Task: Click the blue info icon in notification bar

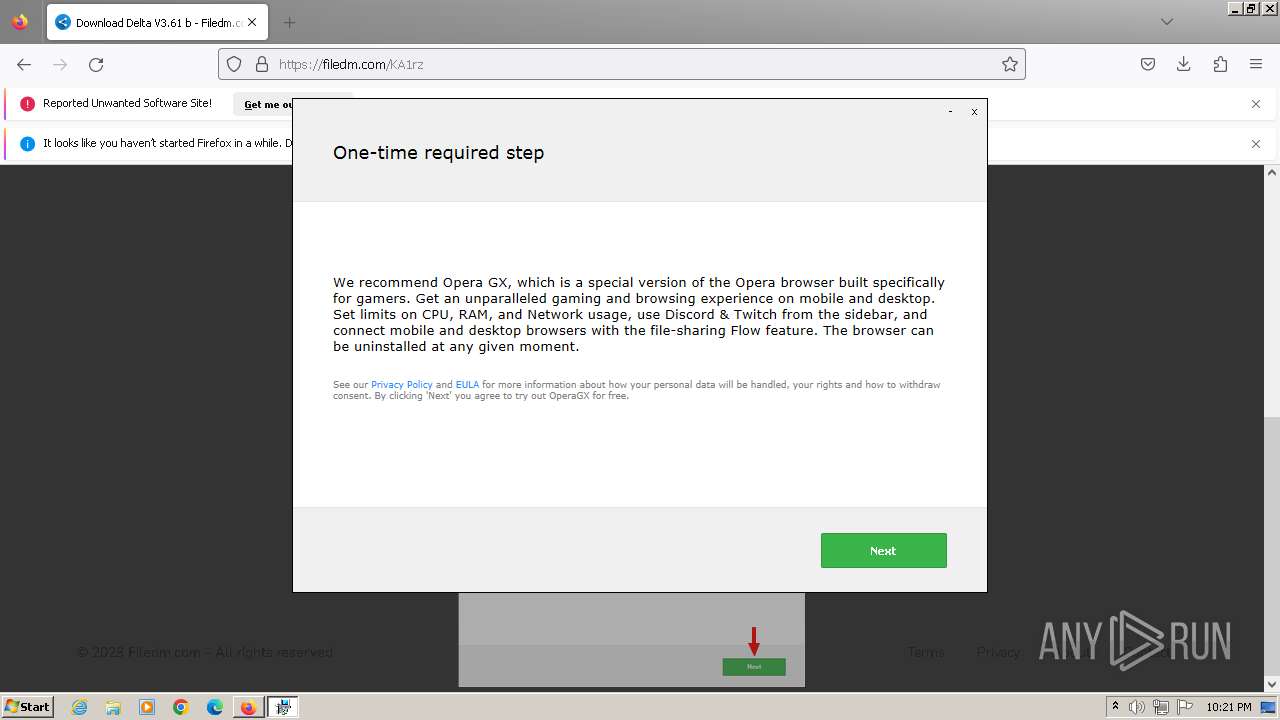Action: [x=27, y=144]
